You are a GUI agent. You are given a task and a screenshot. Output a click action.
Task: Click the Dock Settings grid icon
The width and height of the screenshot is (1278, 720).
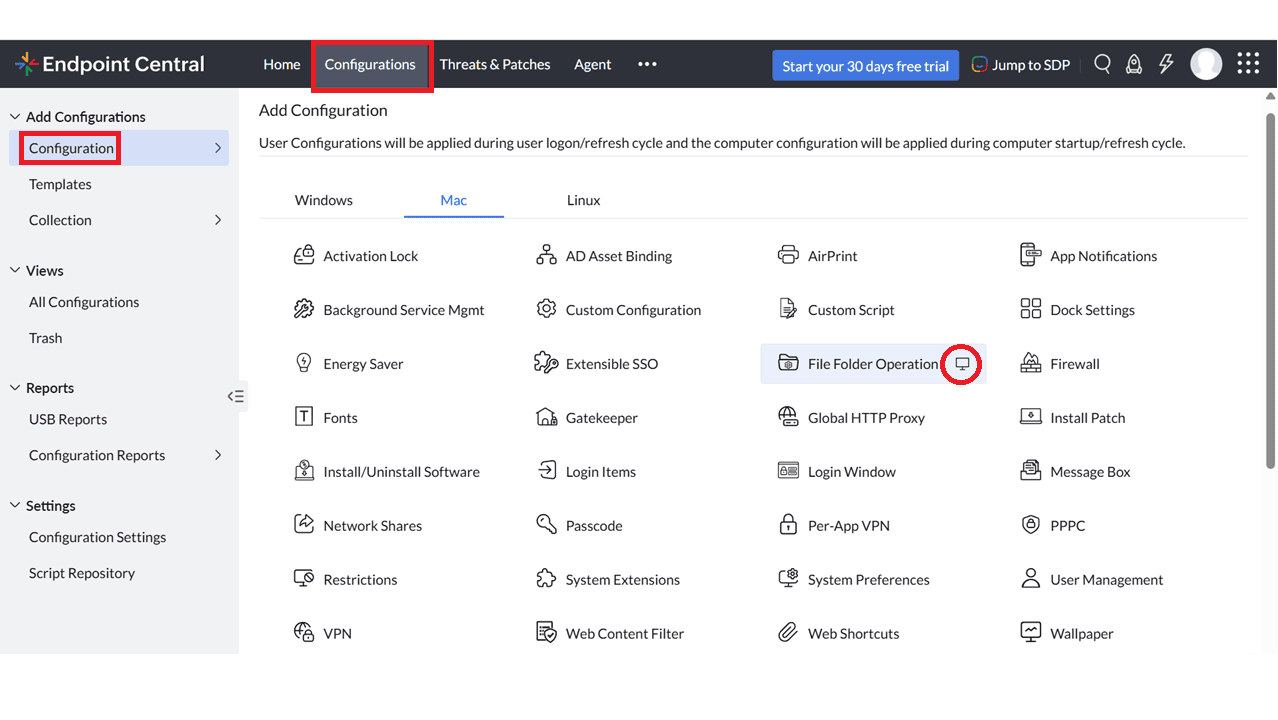1030,310
